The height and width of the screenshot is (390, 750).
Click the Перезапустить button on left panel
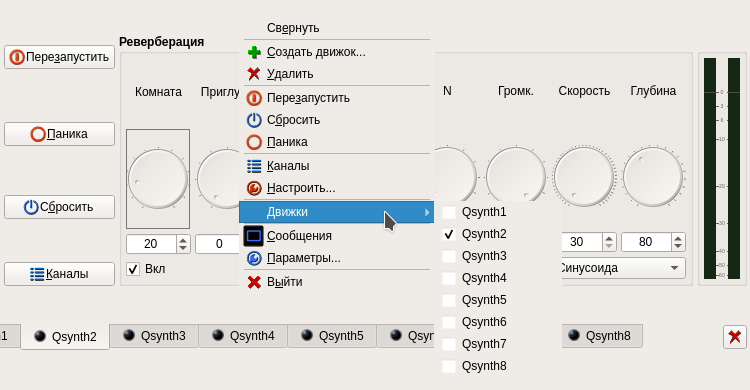click(x=59, y=57)
